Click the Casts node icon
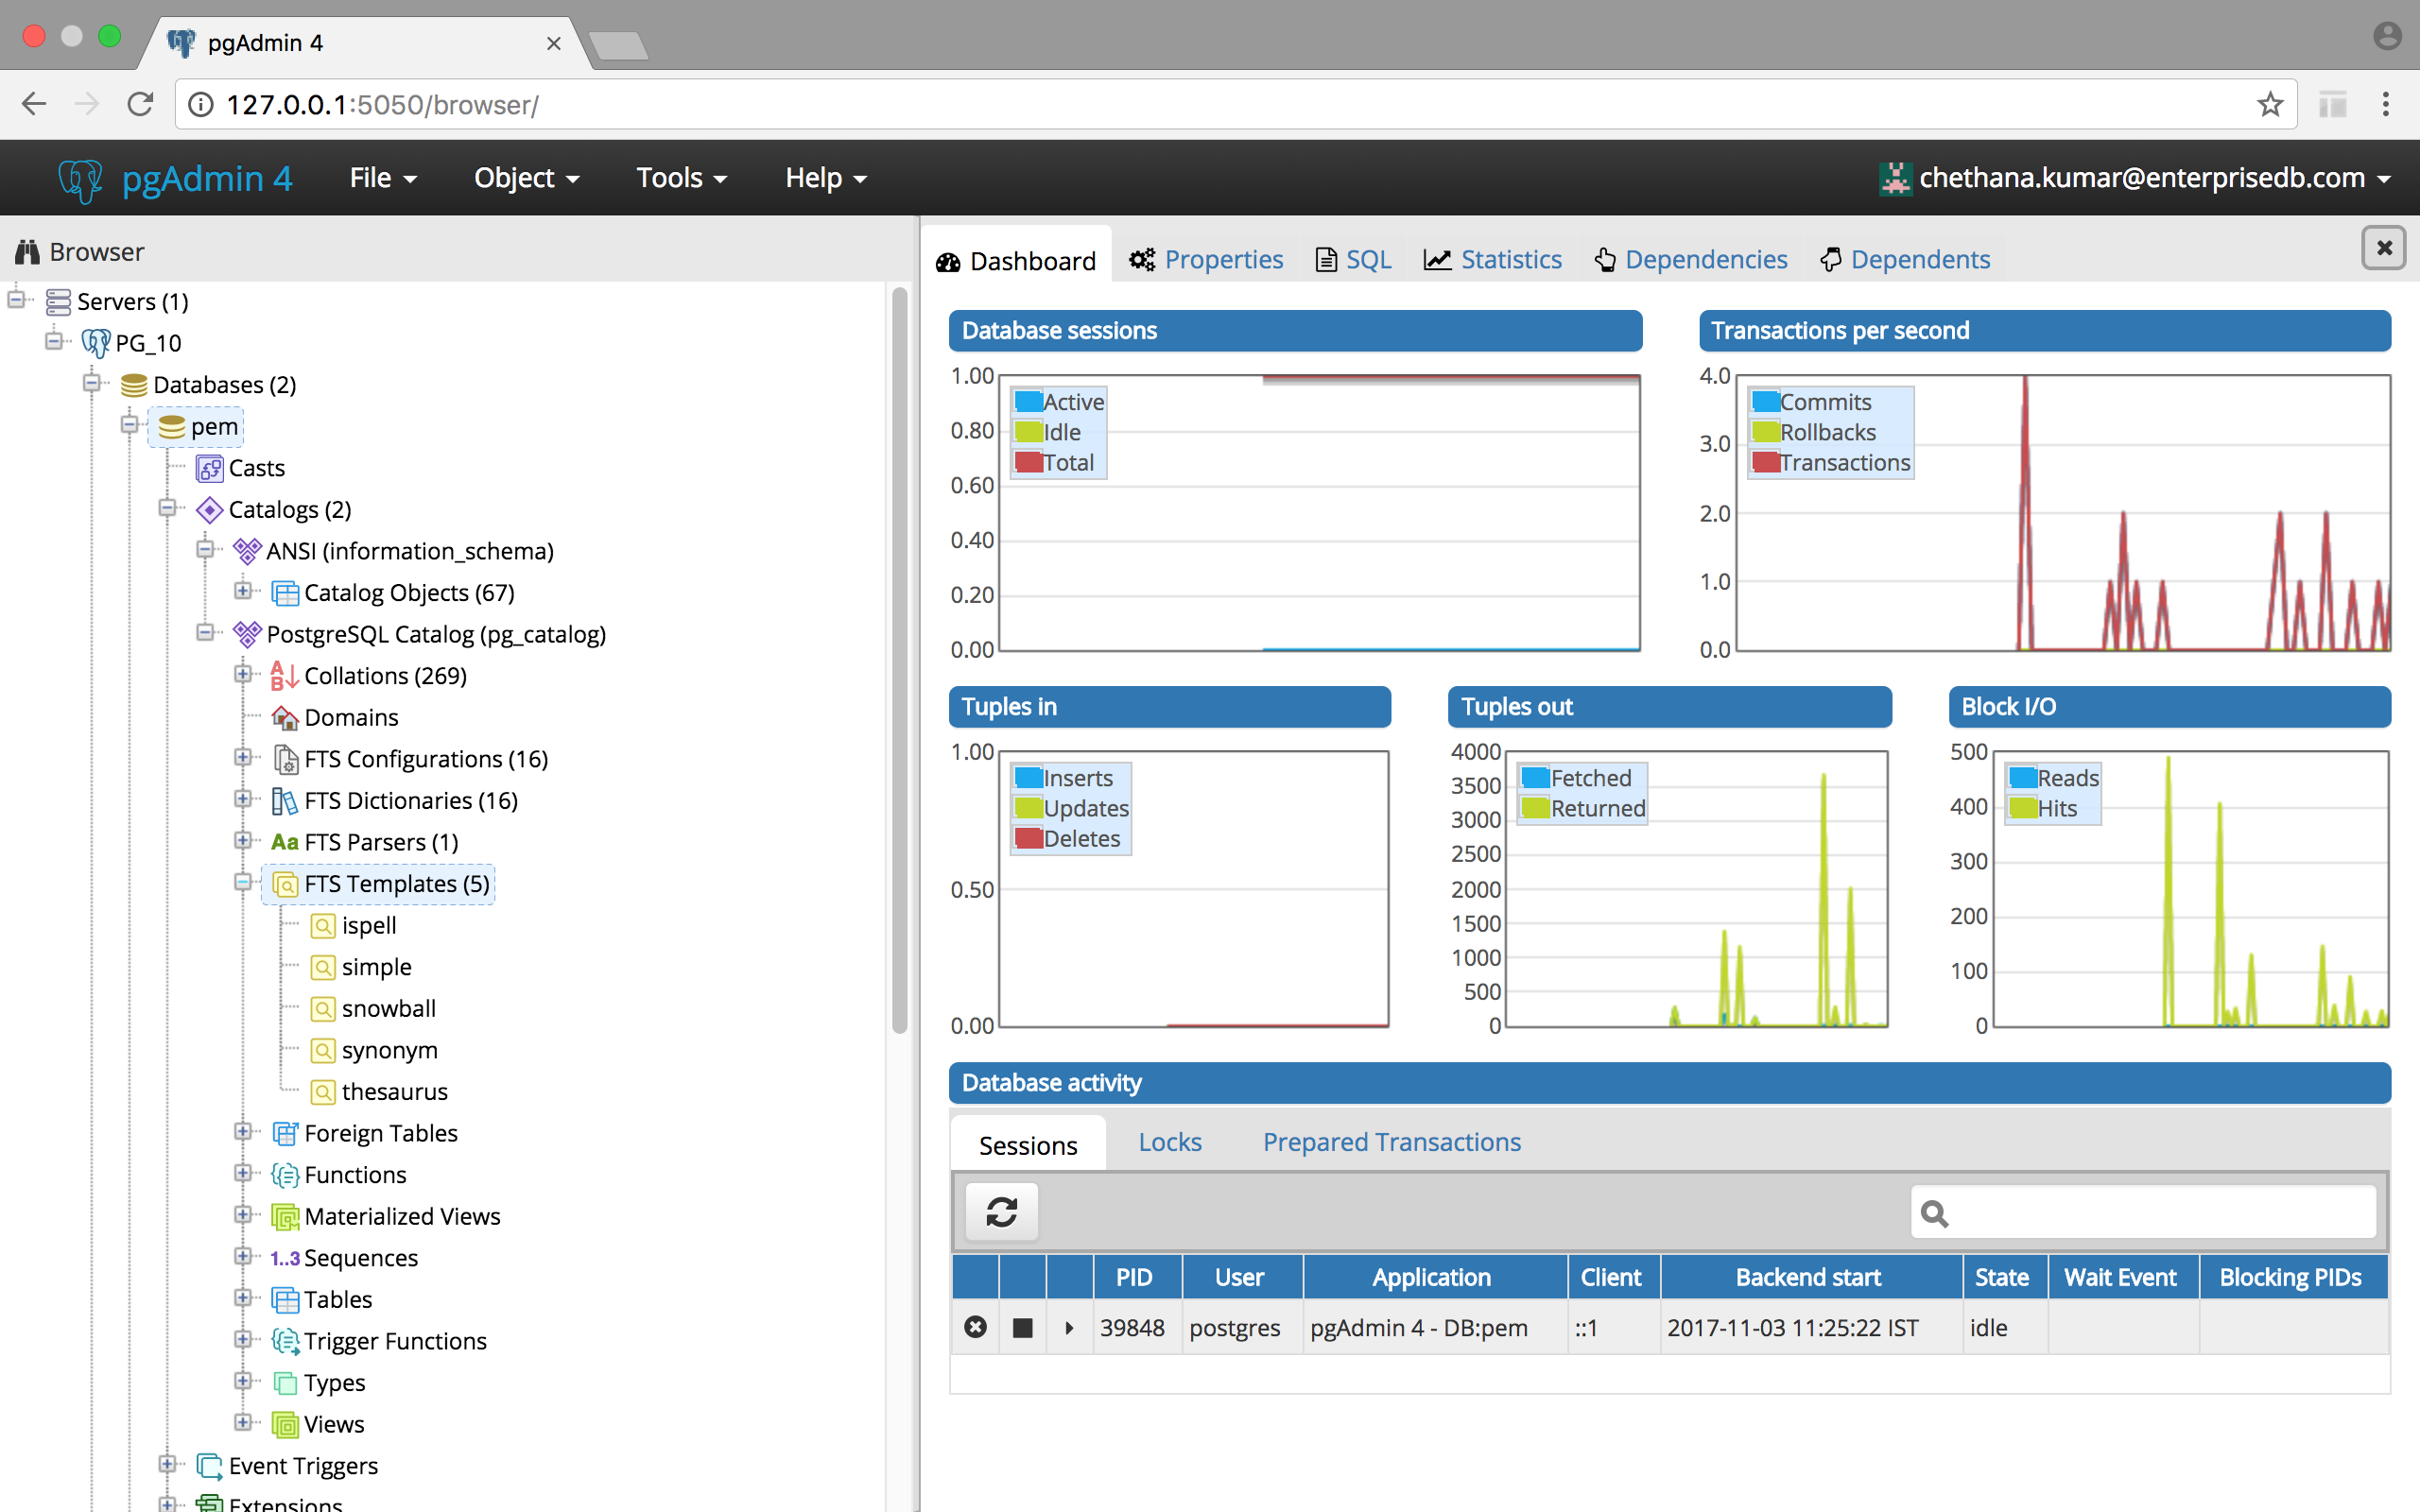 click(x=209, y=468)
